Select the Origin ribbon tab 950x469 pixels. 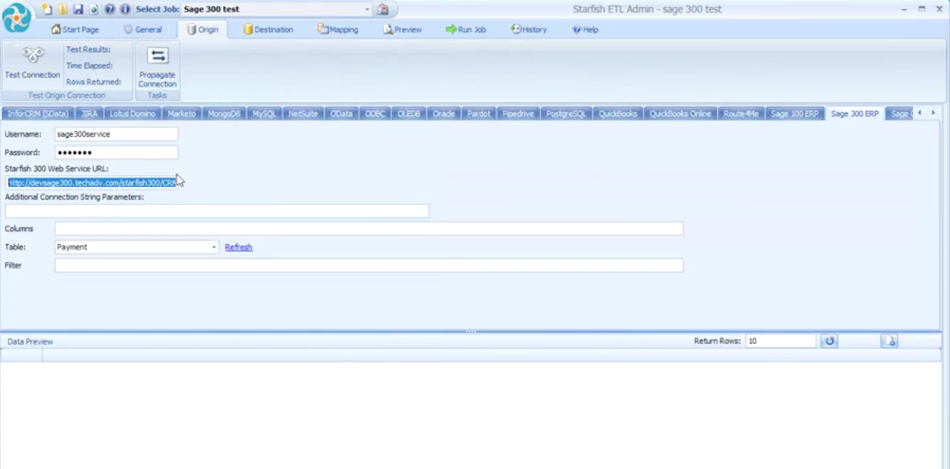(x=202, y=29)
